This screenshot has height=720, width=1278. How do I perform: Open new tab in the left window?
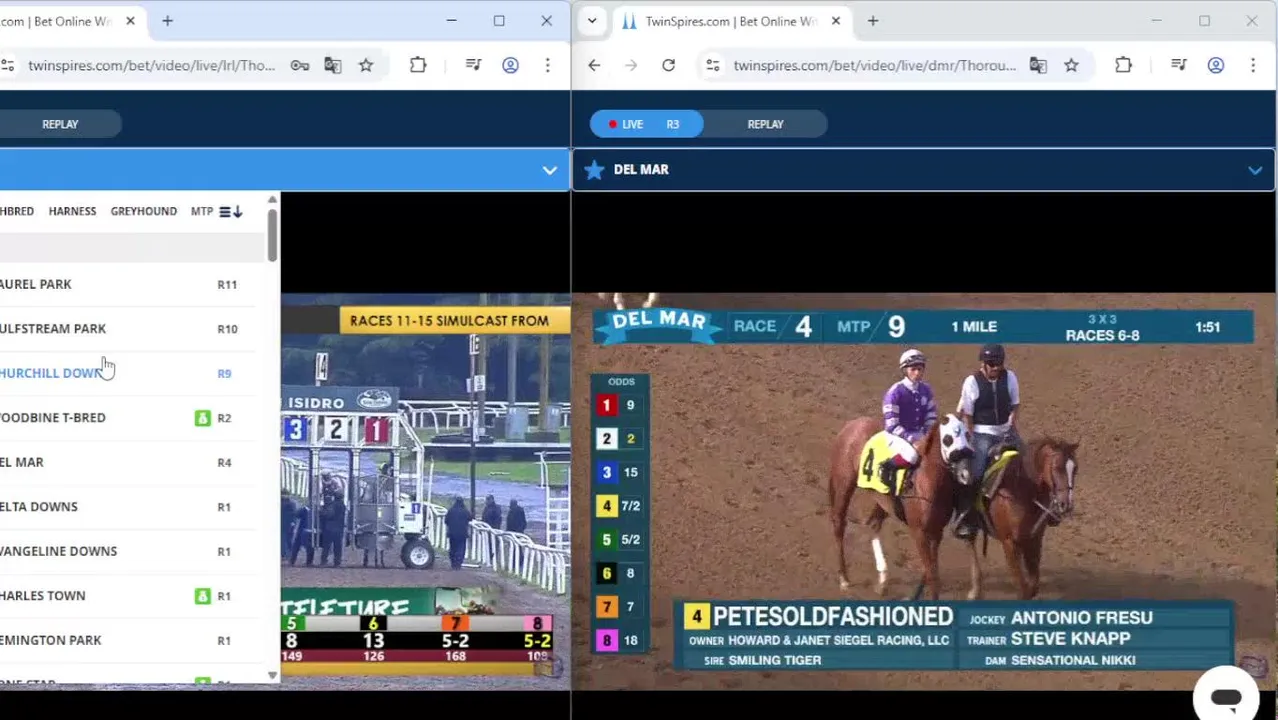167,21
